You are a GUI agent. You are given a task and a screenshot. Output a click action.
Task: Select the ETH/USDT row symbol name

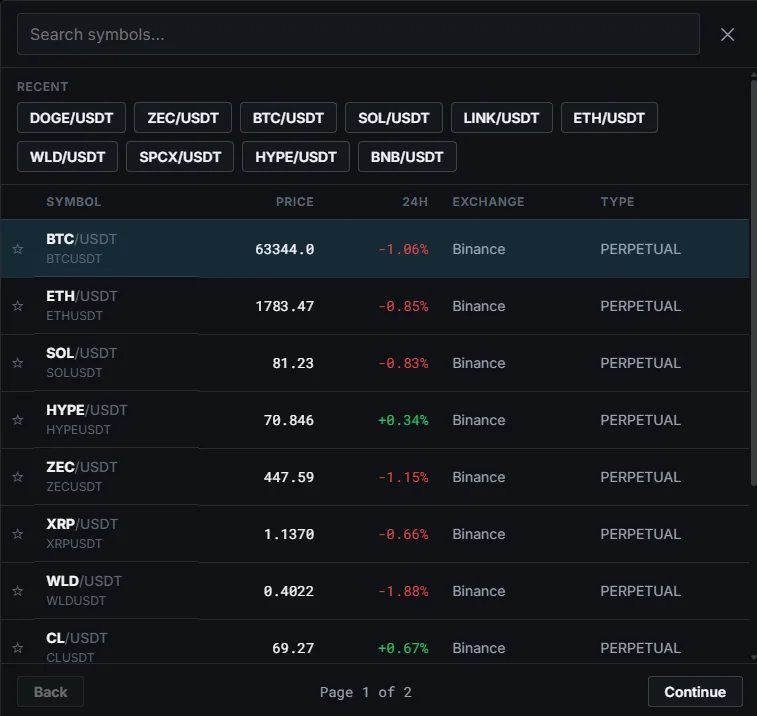[x=82, y=296]
